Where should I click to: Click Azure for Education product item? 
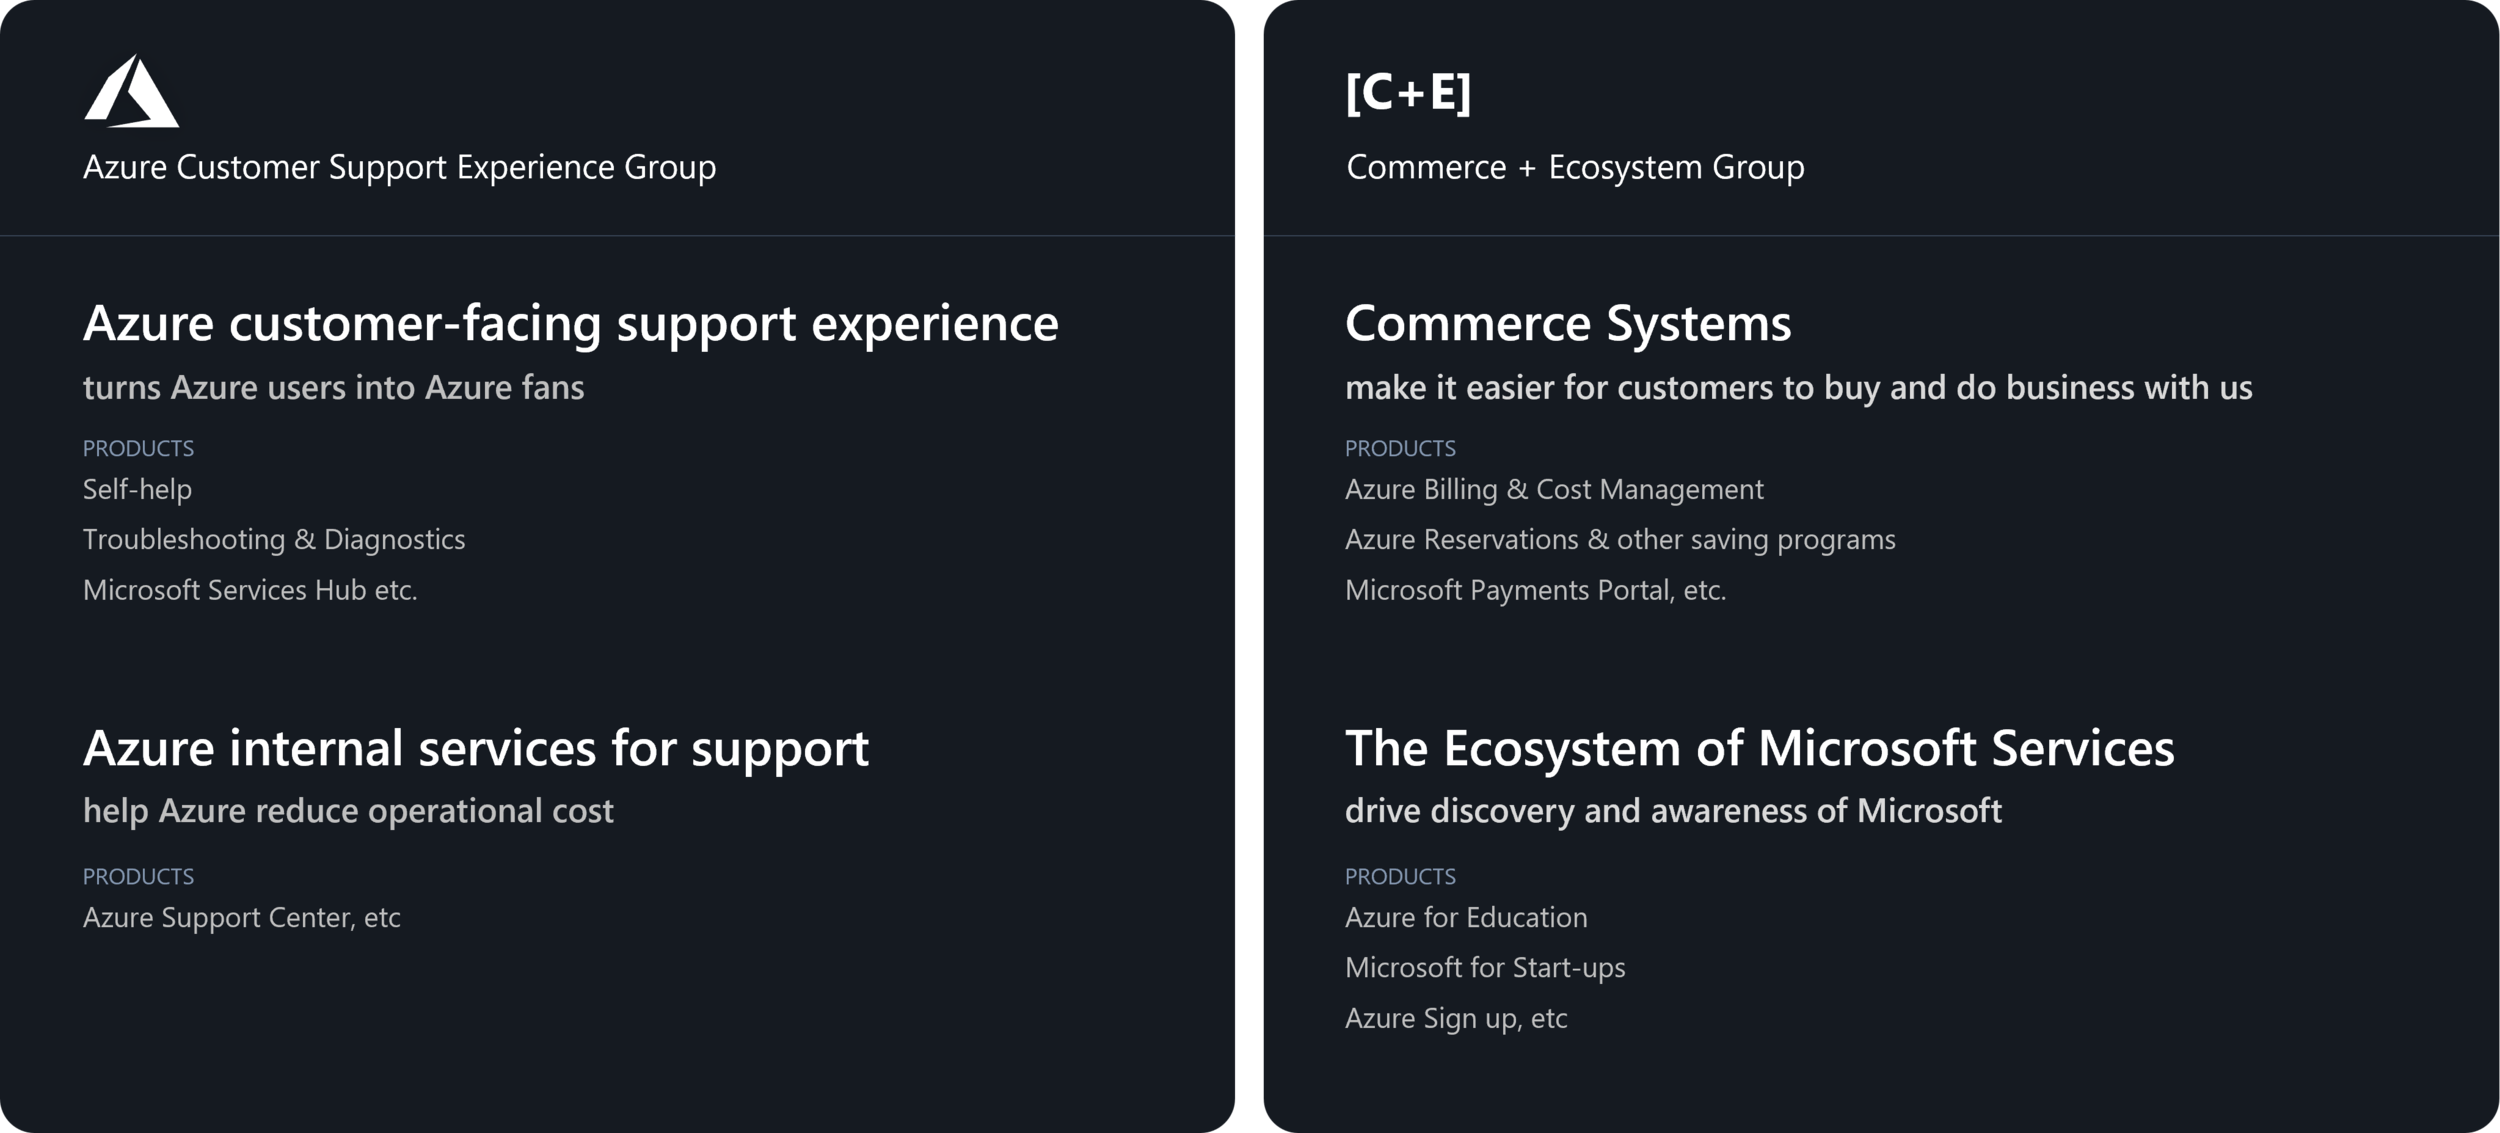tap(1466, 918)
